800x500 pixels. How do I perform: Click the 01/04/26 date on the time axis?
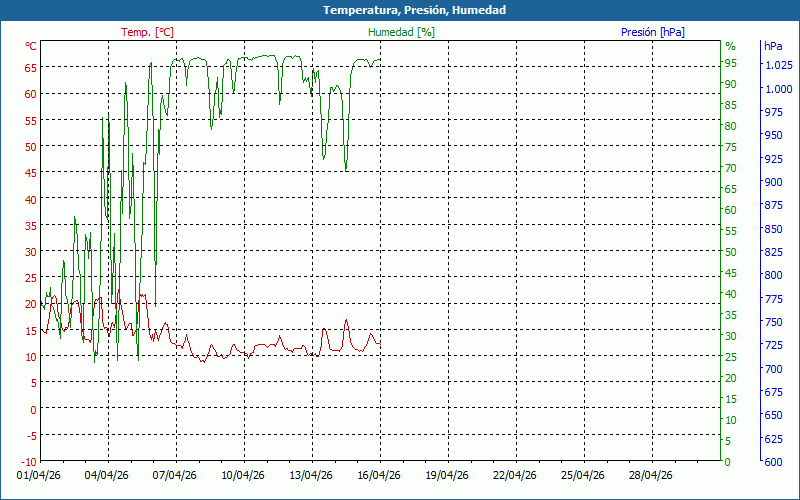click(38, 476)
